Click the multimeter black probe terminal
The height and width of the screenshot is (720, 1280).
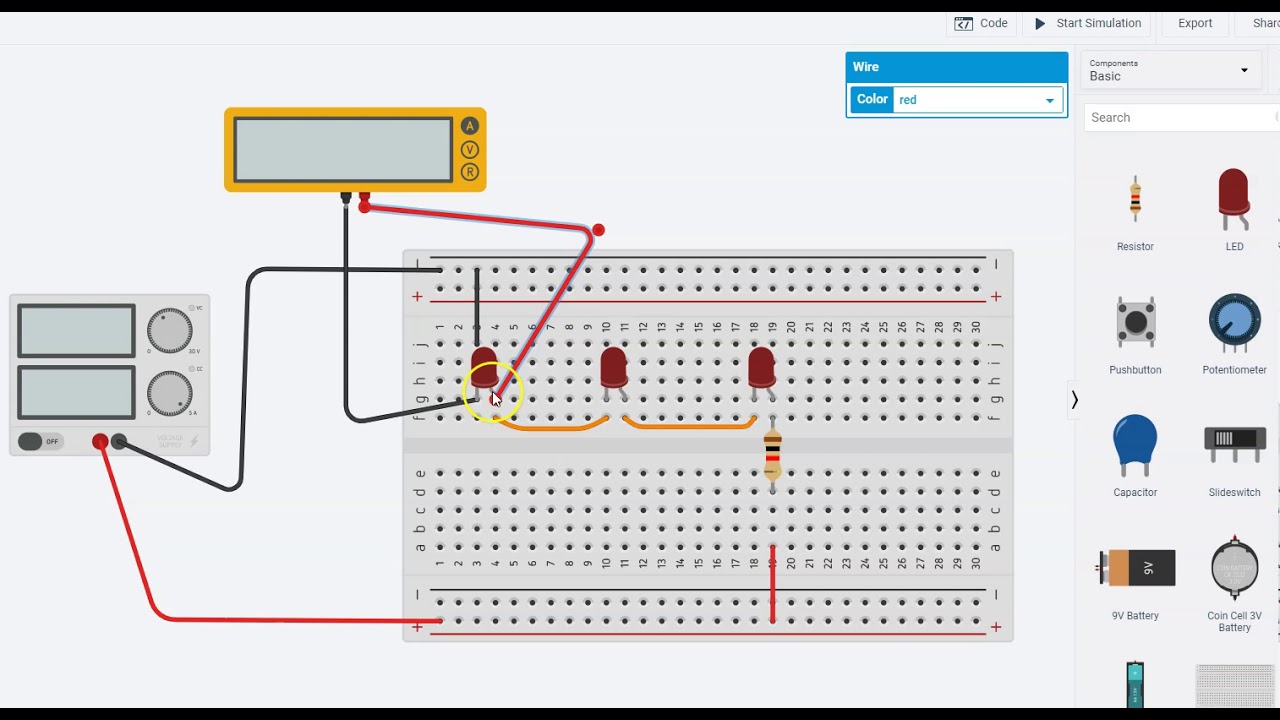pos(346,199)
